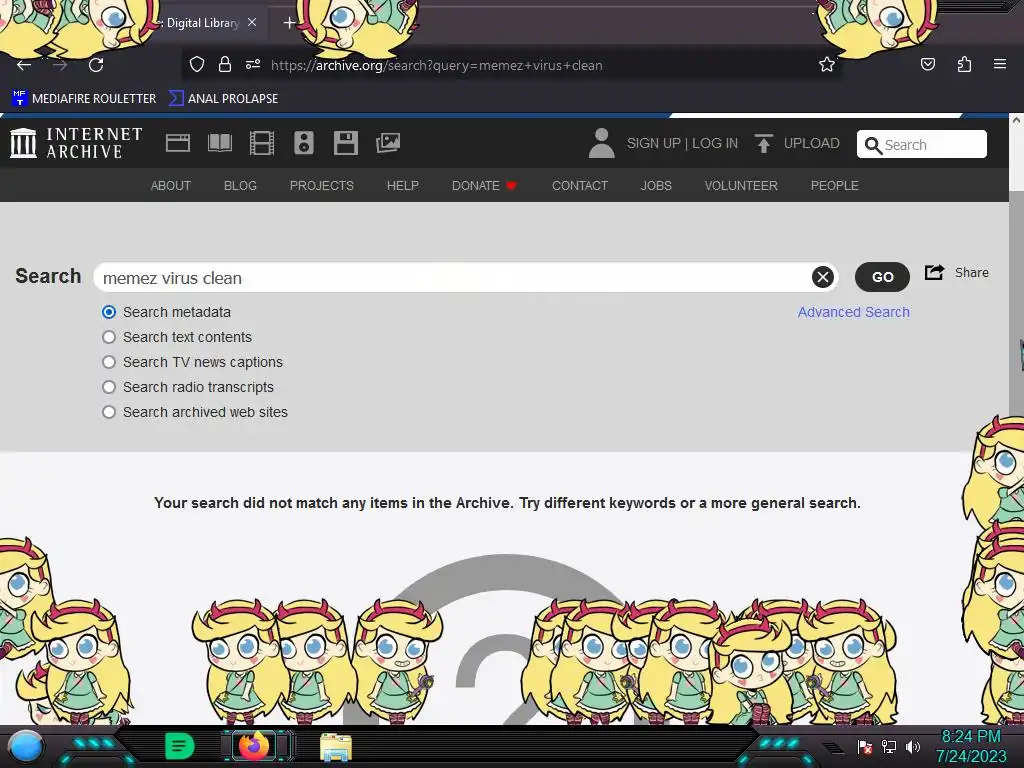This screenshot has width=1024, height=768.
Task: Open the Images media icon
Action: [388, 143]
